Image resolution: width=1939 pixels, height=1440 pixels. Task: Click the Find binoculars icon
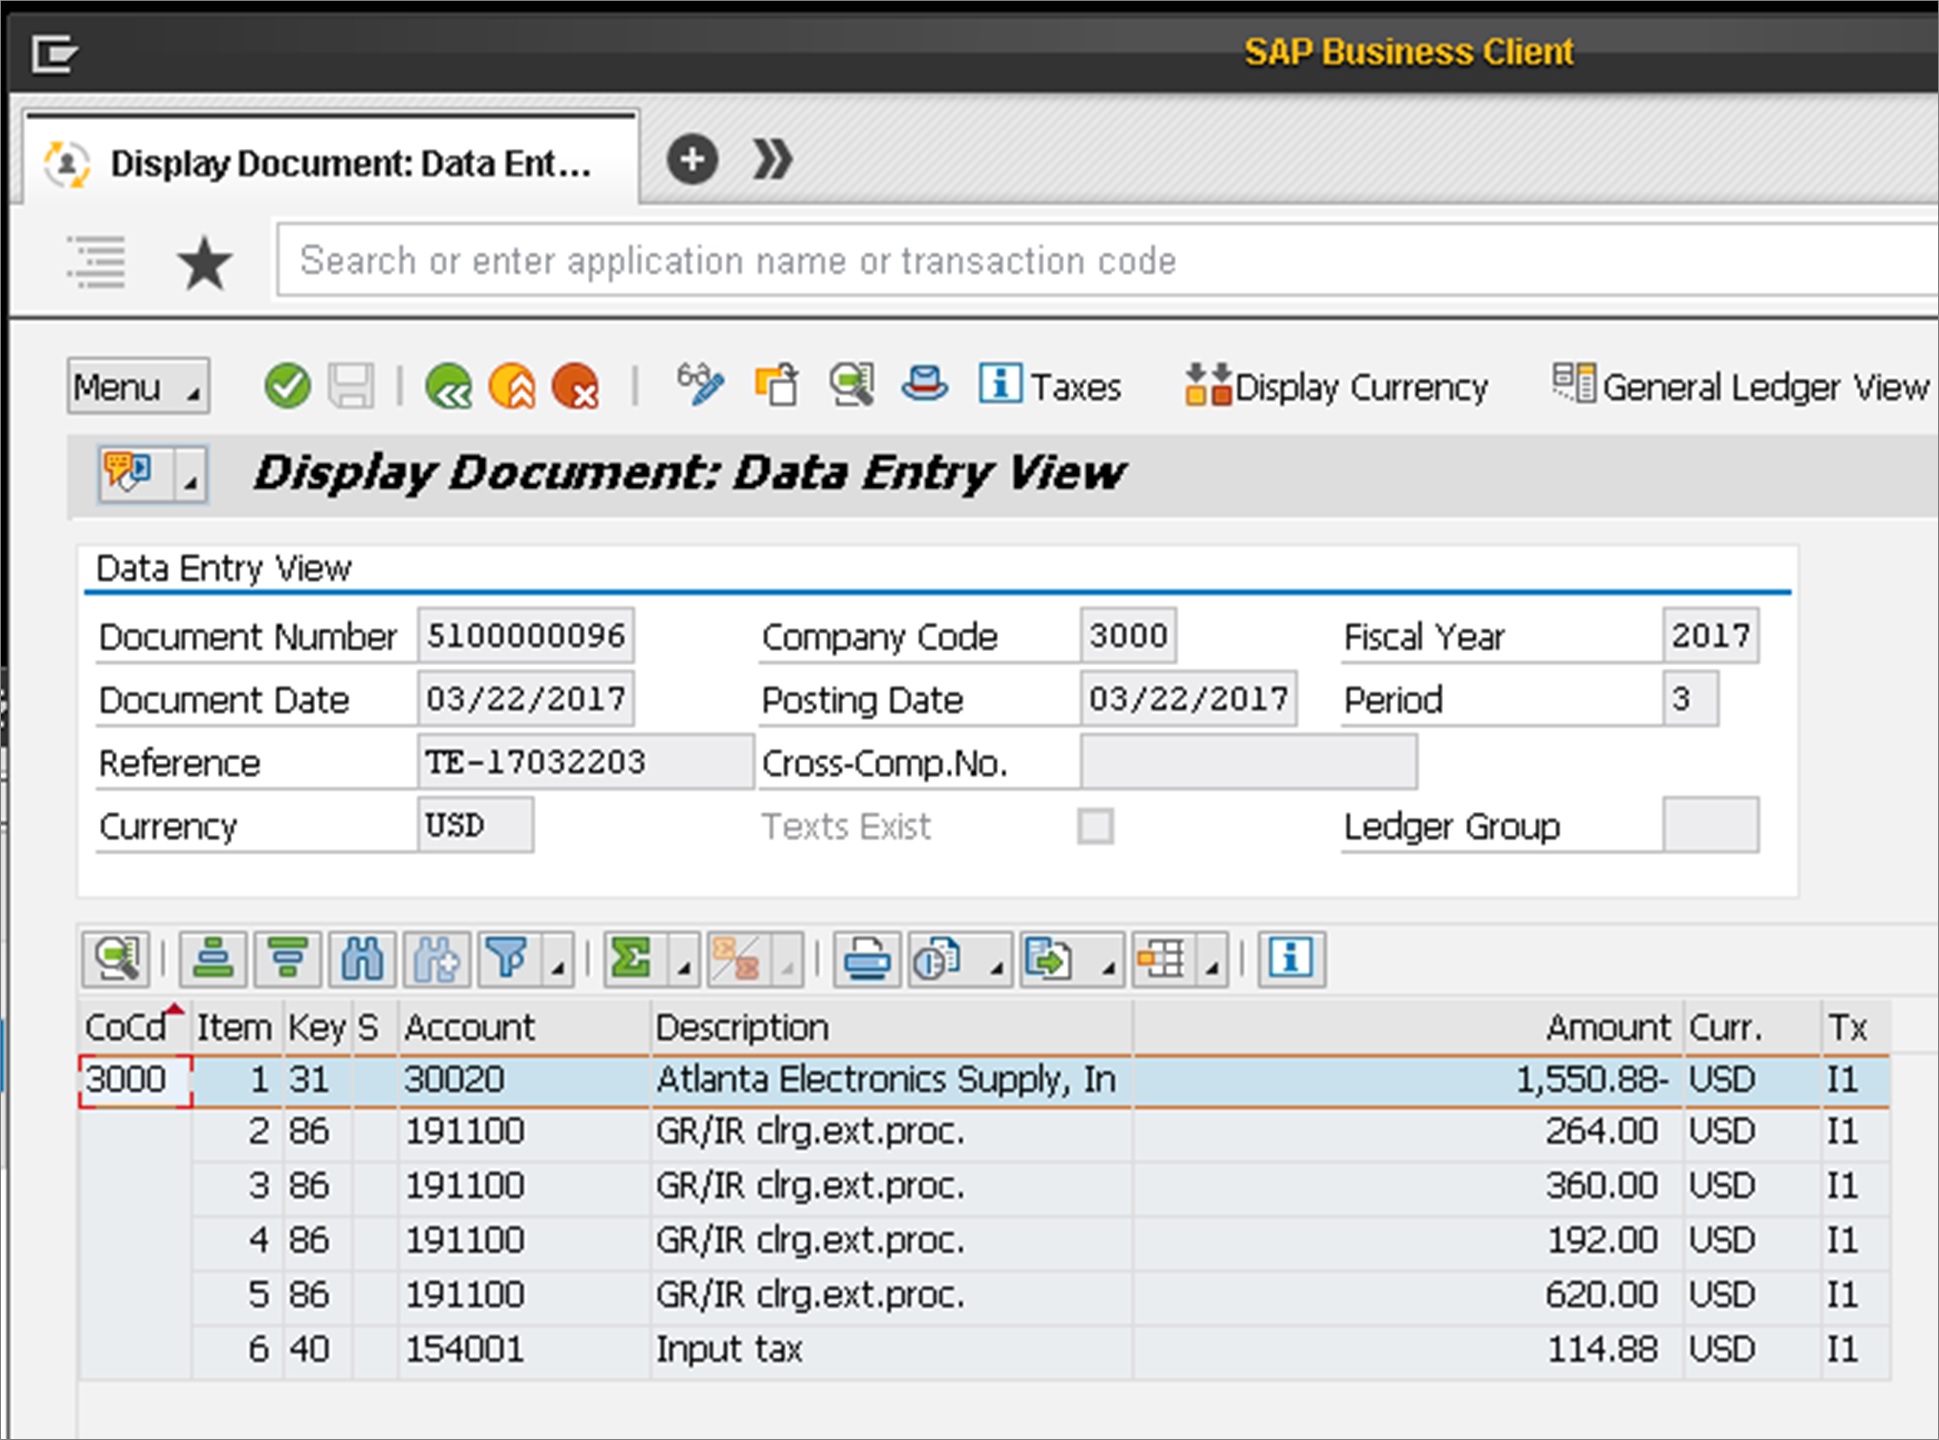point(362,960)
